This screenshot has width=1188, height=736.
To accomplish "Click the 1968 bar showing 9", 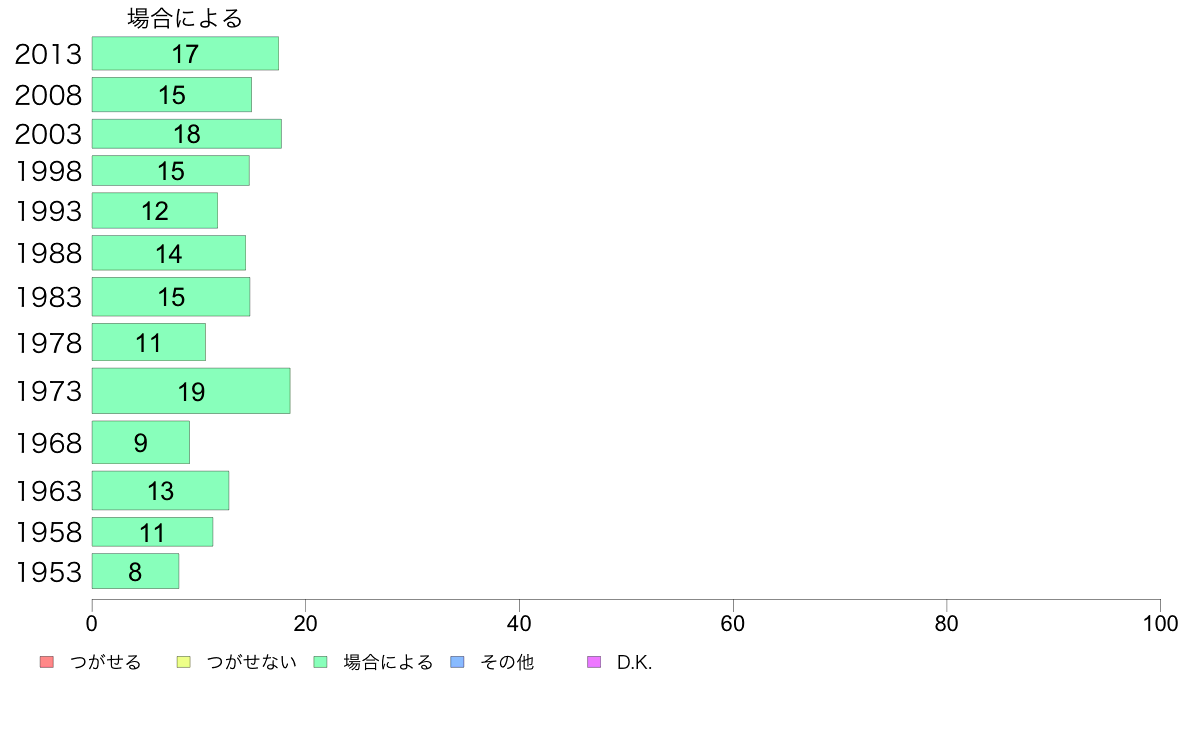I will pos(141,443).
